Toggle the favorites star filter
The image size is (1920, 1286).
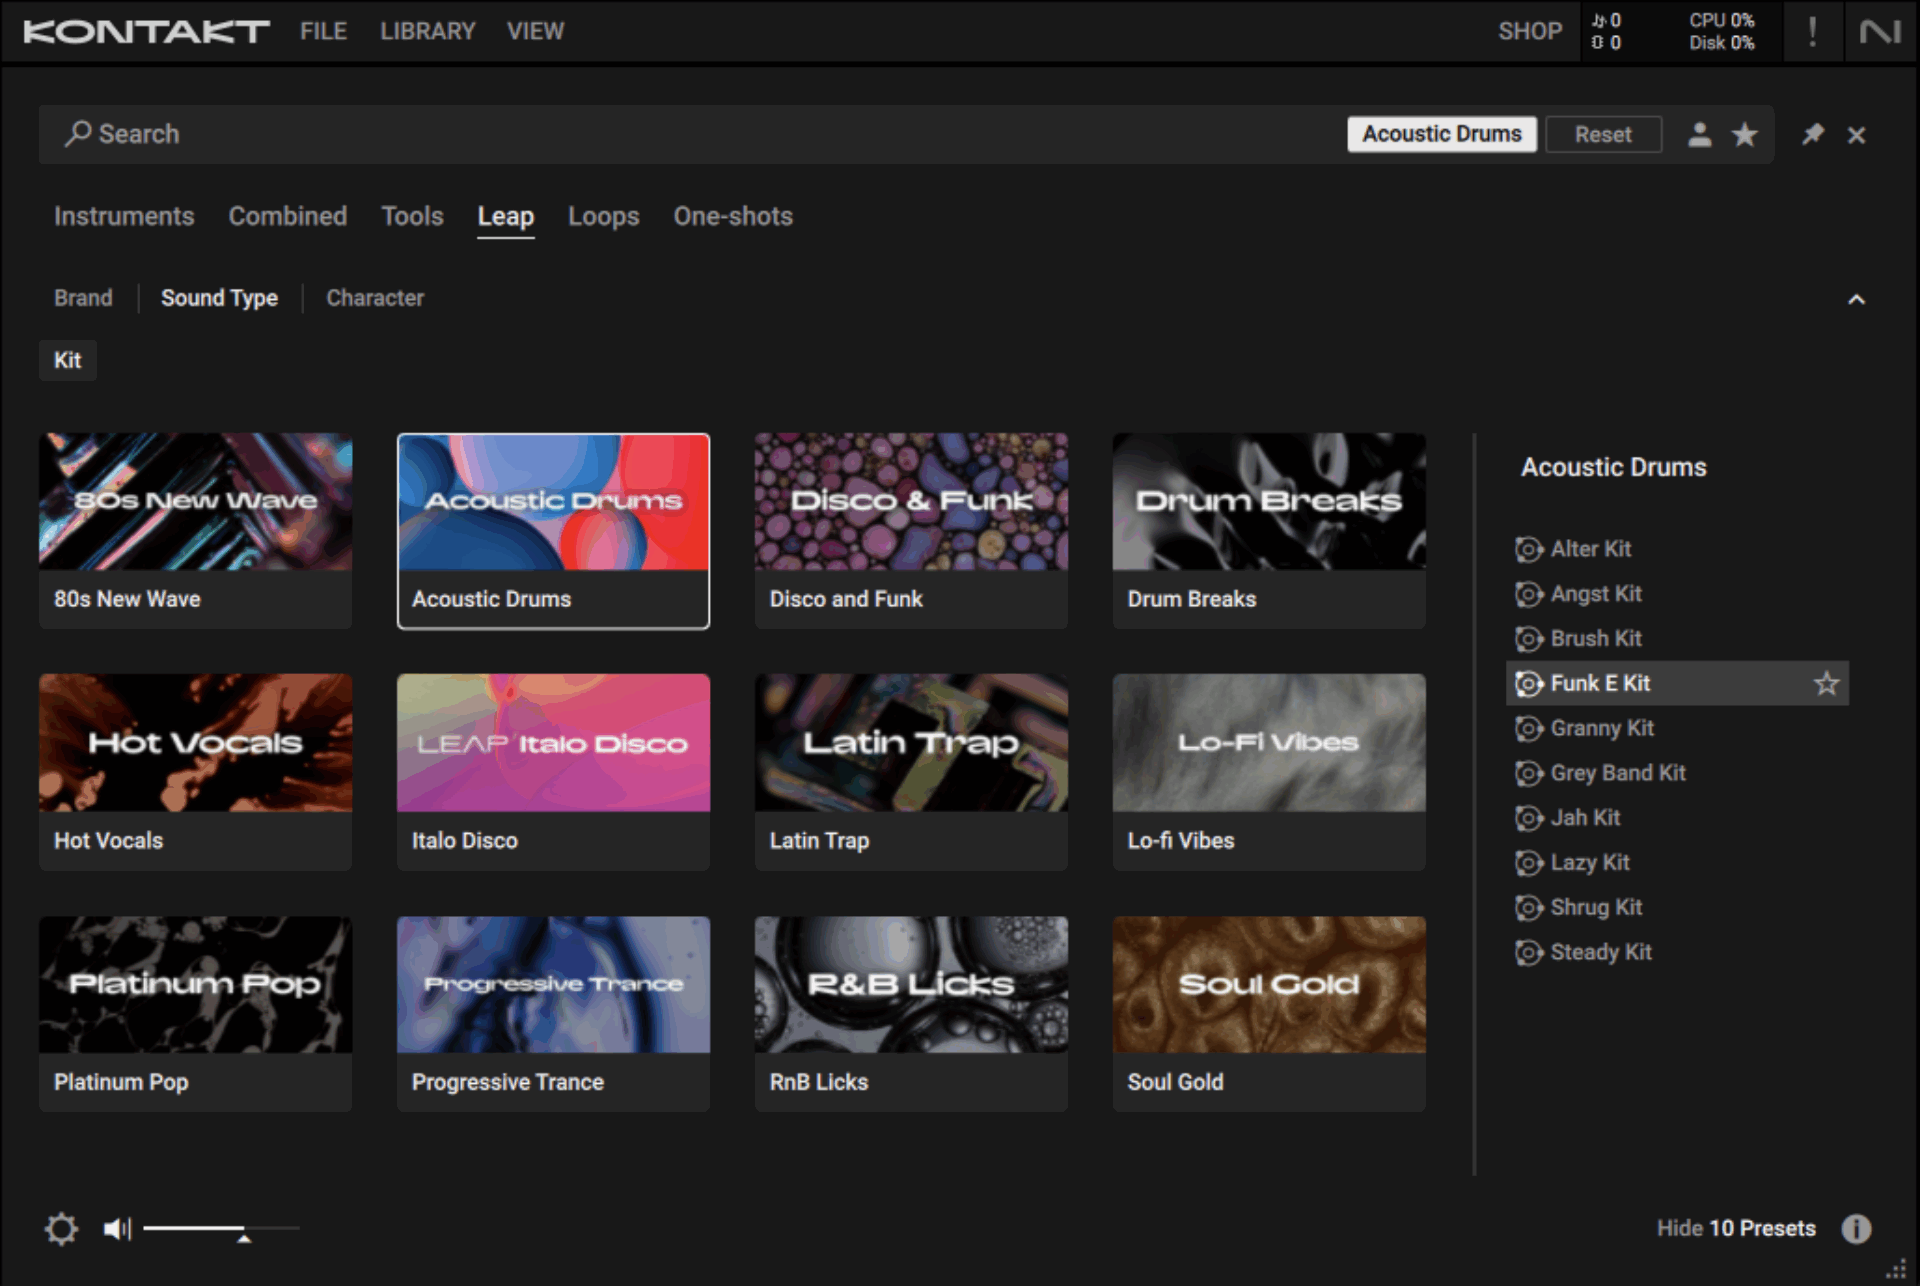pyautogui.click(x=1744, y=135)
